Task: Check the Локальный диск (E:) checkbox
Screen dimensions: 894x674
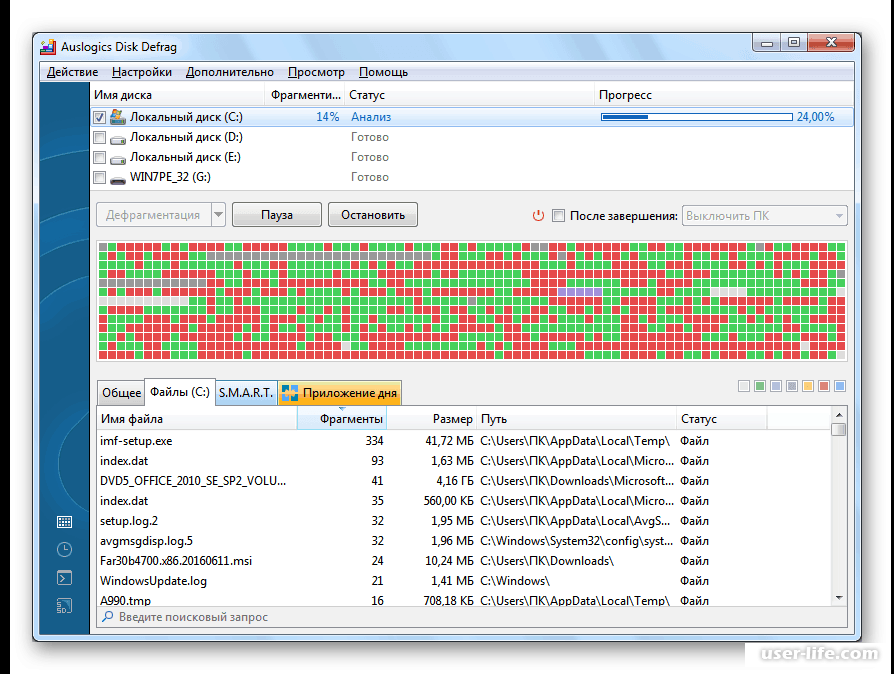Action: click(100, 157)
